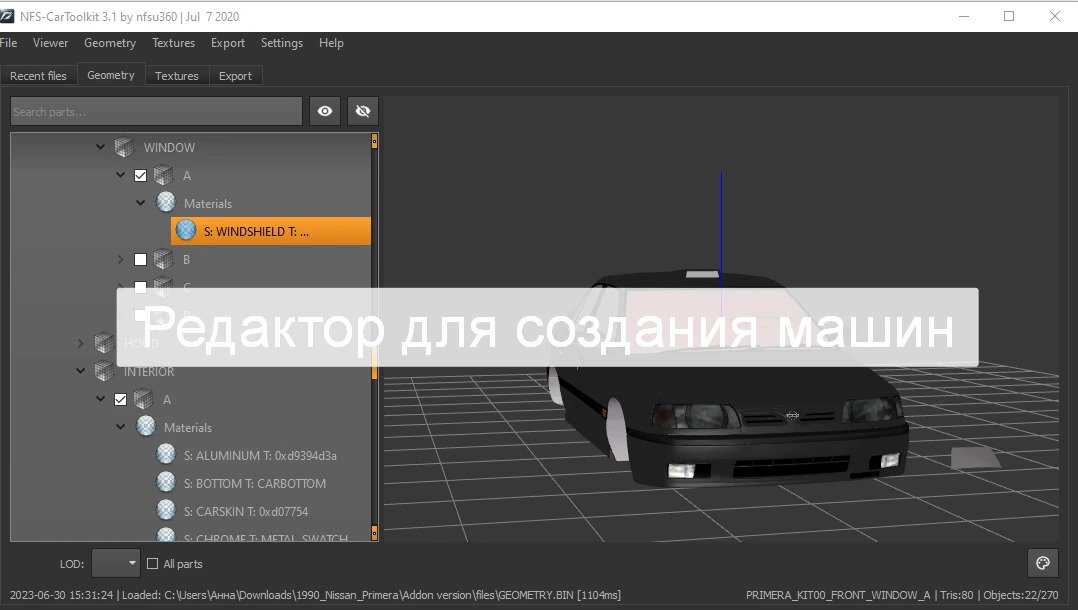Click the WINDOW part cube icon
Viewport: 1078px width, 610px height.
click(x=122, y=146)
